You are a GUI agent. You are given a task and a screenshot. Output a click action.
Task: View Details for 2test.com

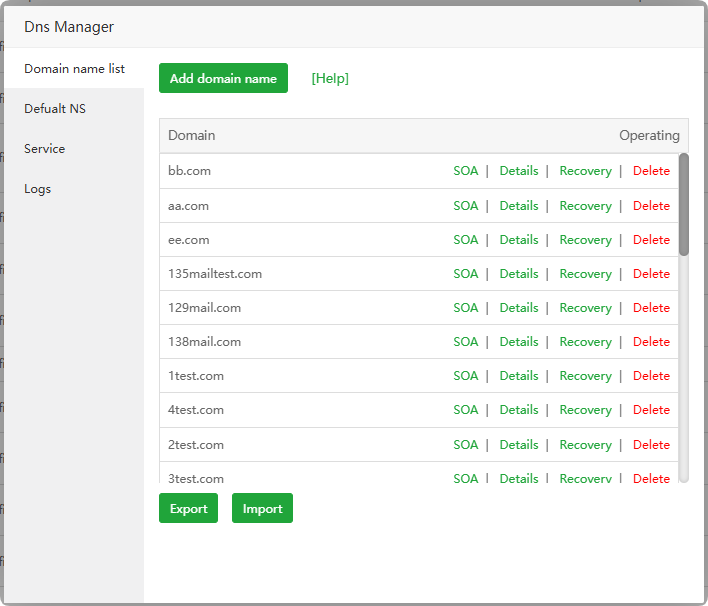pyautogui.click(x=519, y=445)
